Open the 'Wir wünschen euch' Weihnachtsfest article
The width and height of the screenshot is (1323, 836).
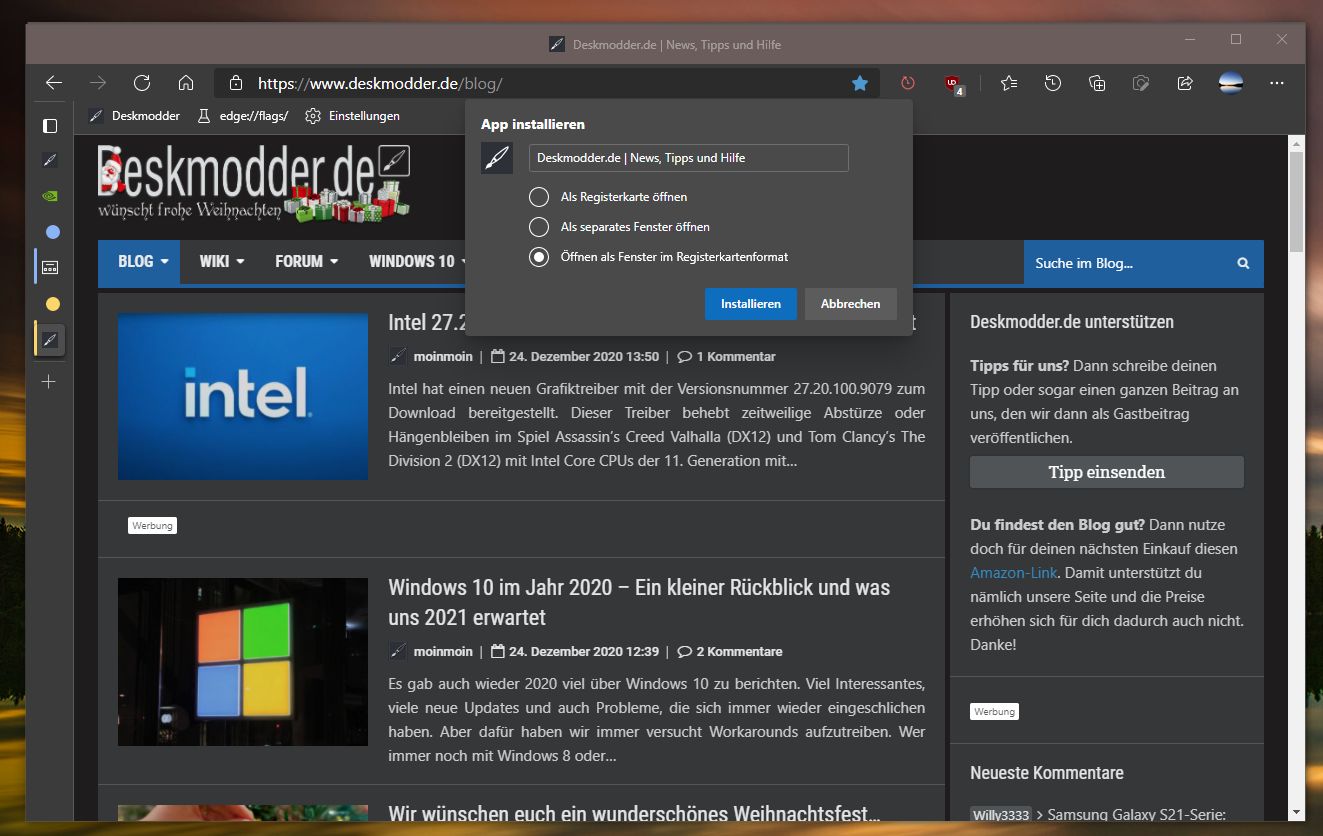pyautogui.click(x=634, y=814)
